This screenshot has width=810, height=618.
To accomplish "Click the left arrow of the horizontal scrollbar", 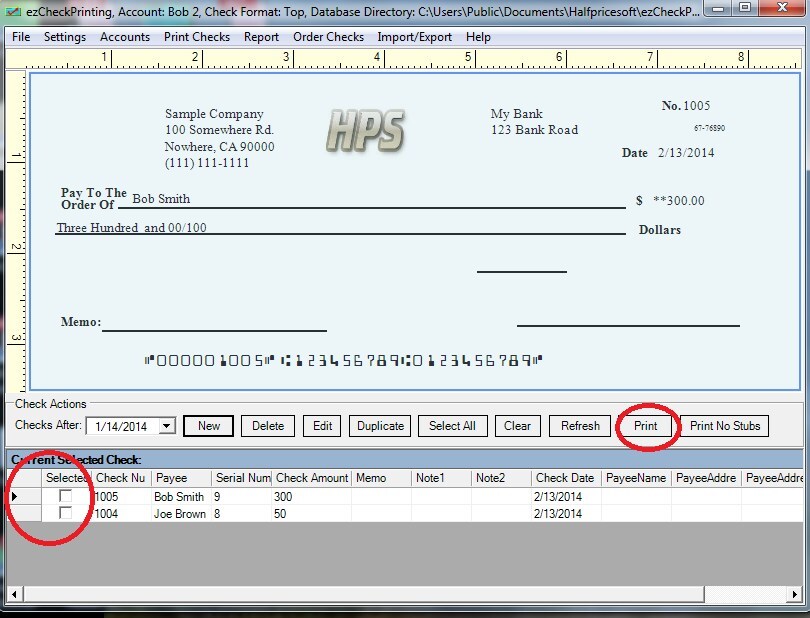I will point(14,595).
